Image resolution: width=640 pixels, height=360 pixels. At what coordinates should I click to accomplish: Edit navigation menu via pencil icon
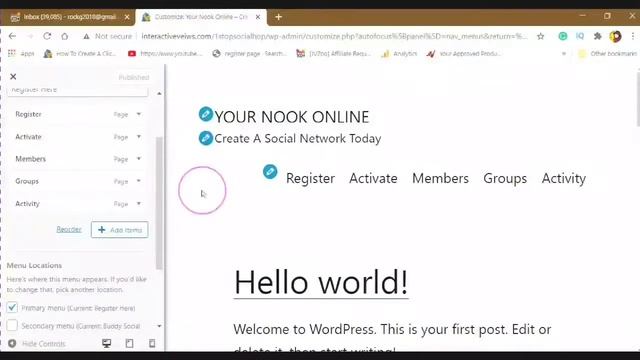point(270,172)
